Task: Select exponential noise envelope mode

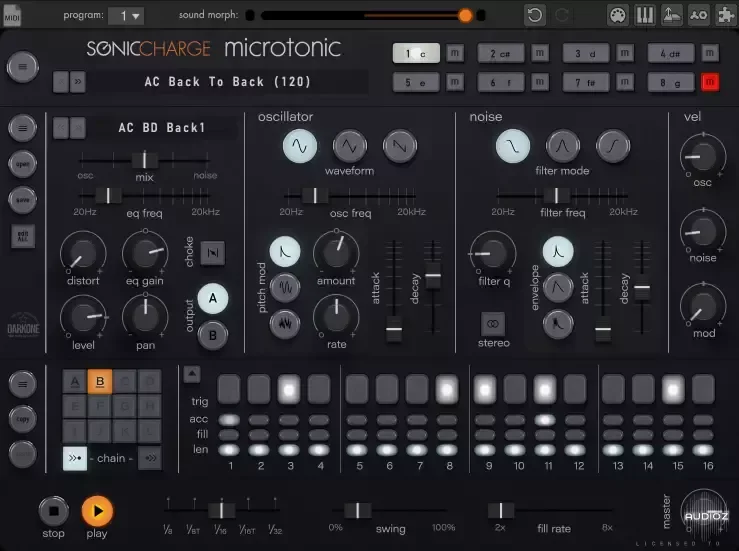Action: [x=558, y=251]
